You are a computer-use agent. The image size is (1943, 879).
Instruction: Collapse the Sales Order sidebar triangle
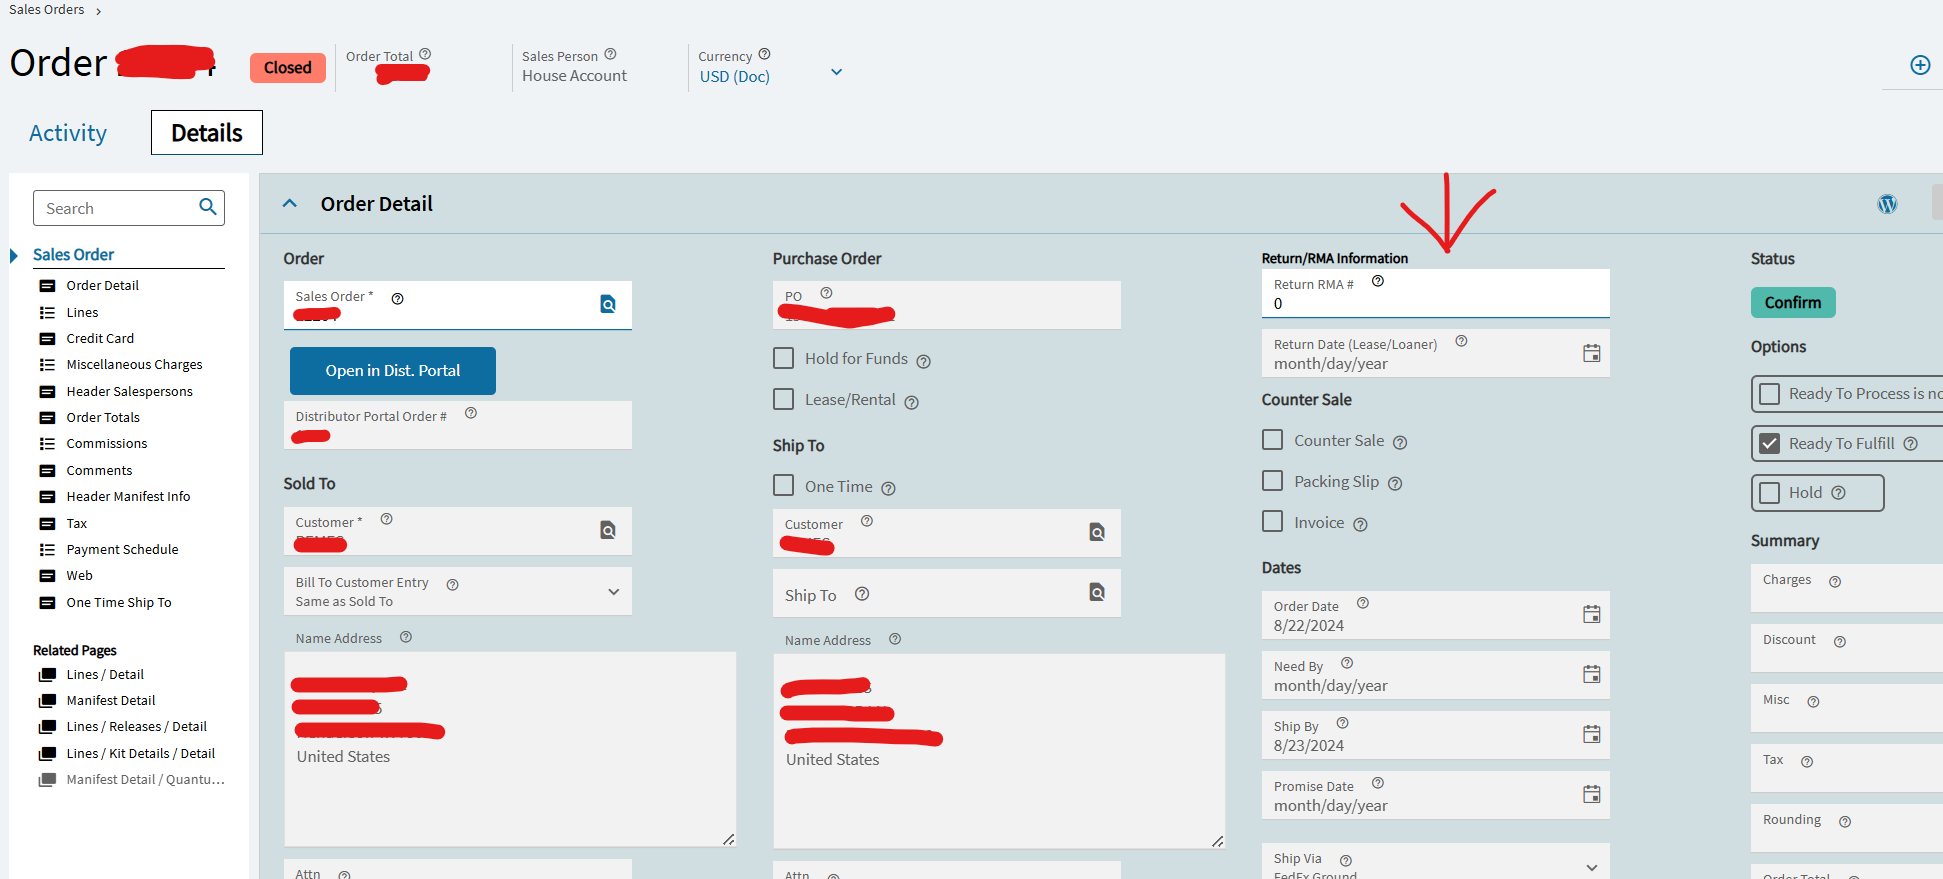coord(14,256)
